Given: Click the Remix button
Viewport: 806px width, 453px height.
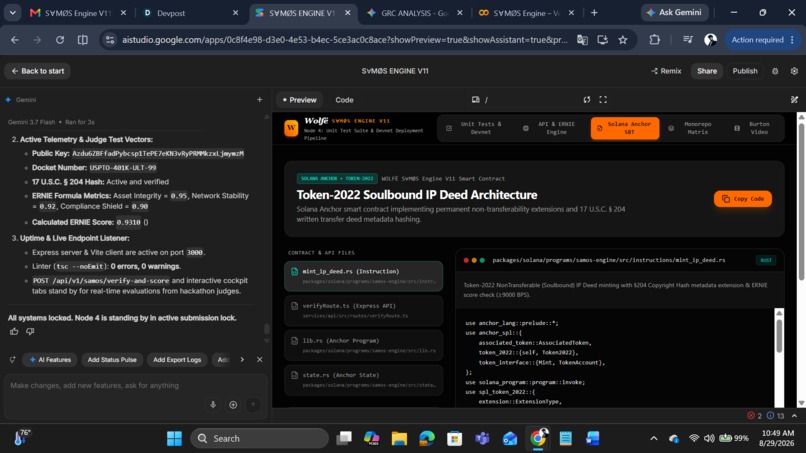Looking at the screenshot, I should [666, 71].
